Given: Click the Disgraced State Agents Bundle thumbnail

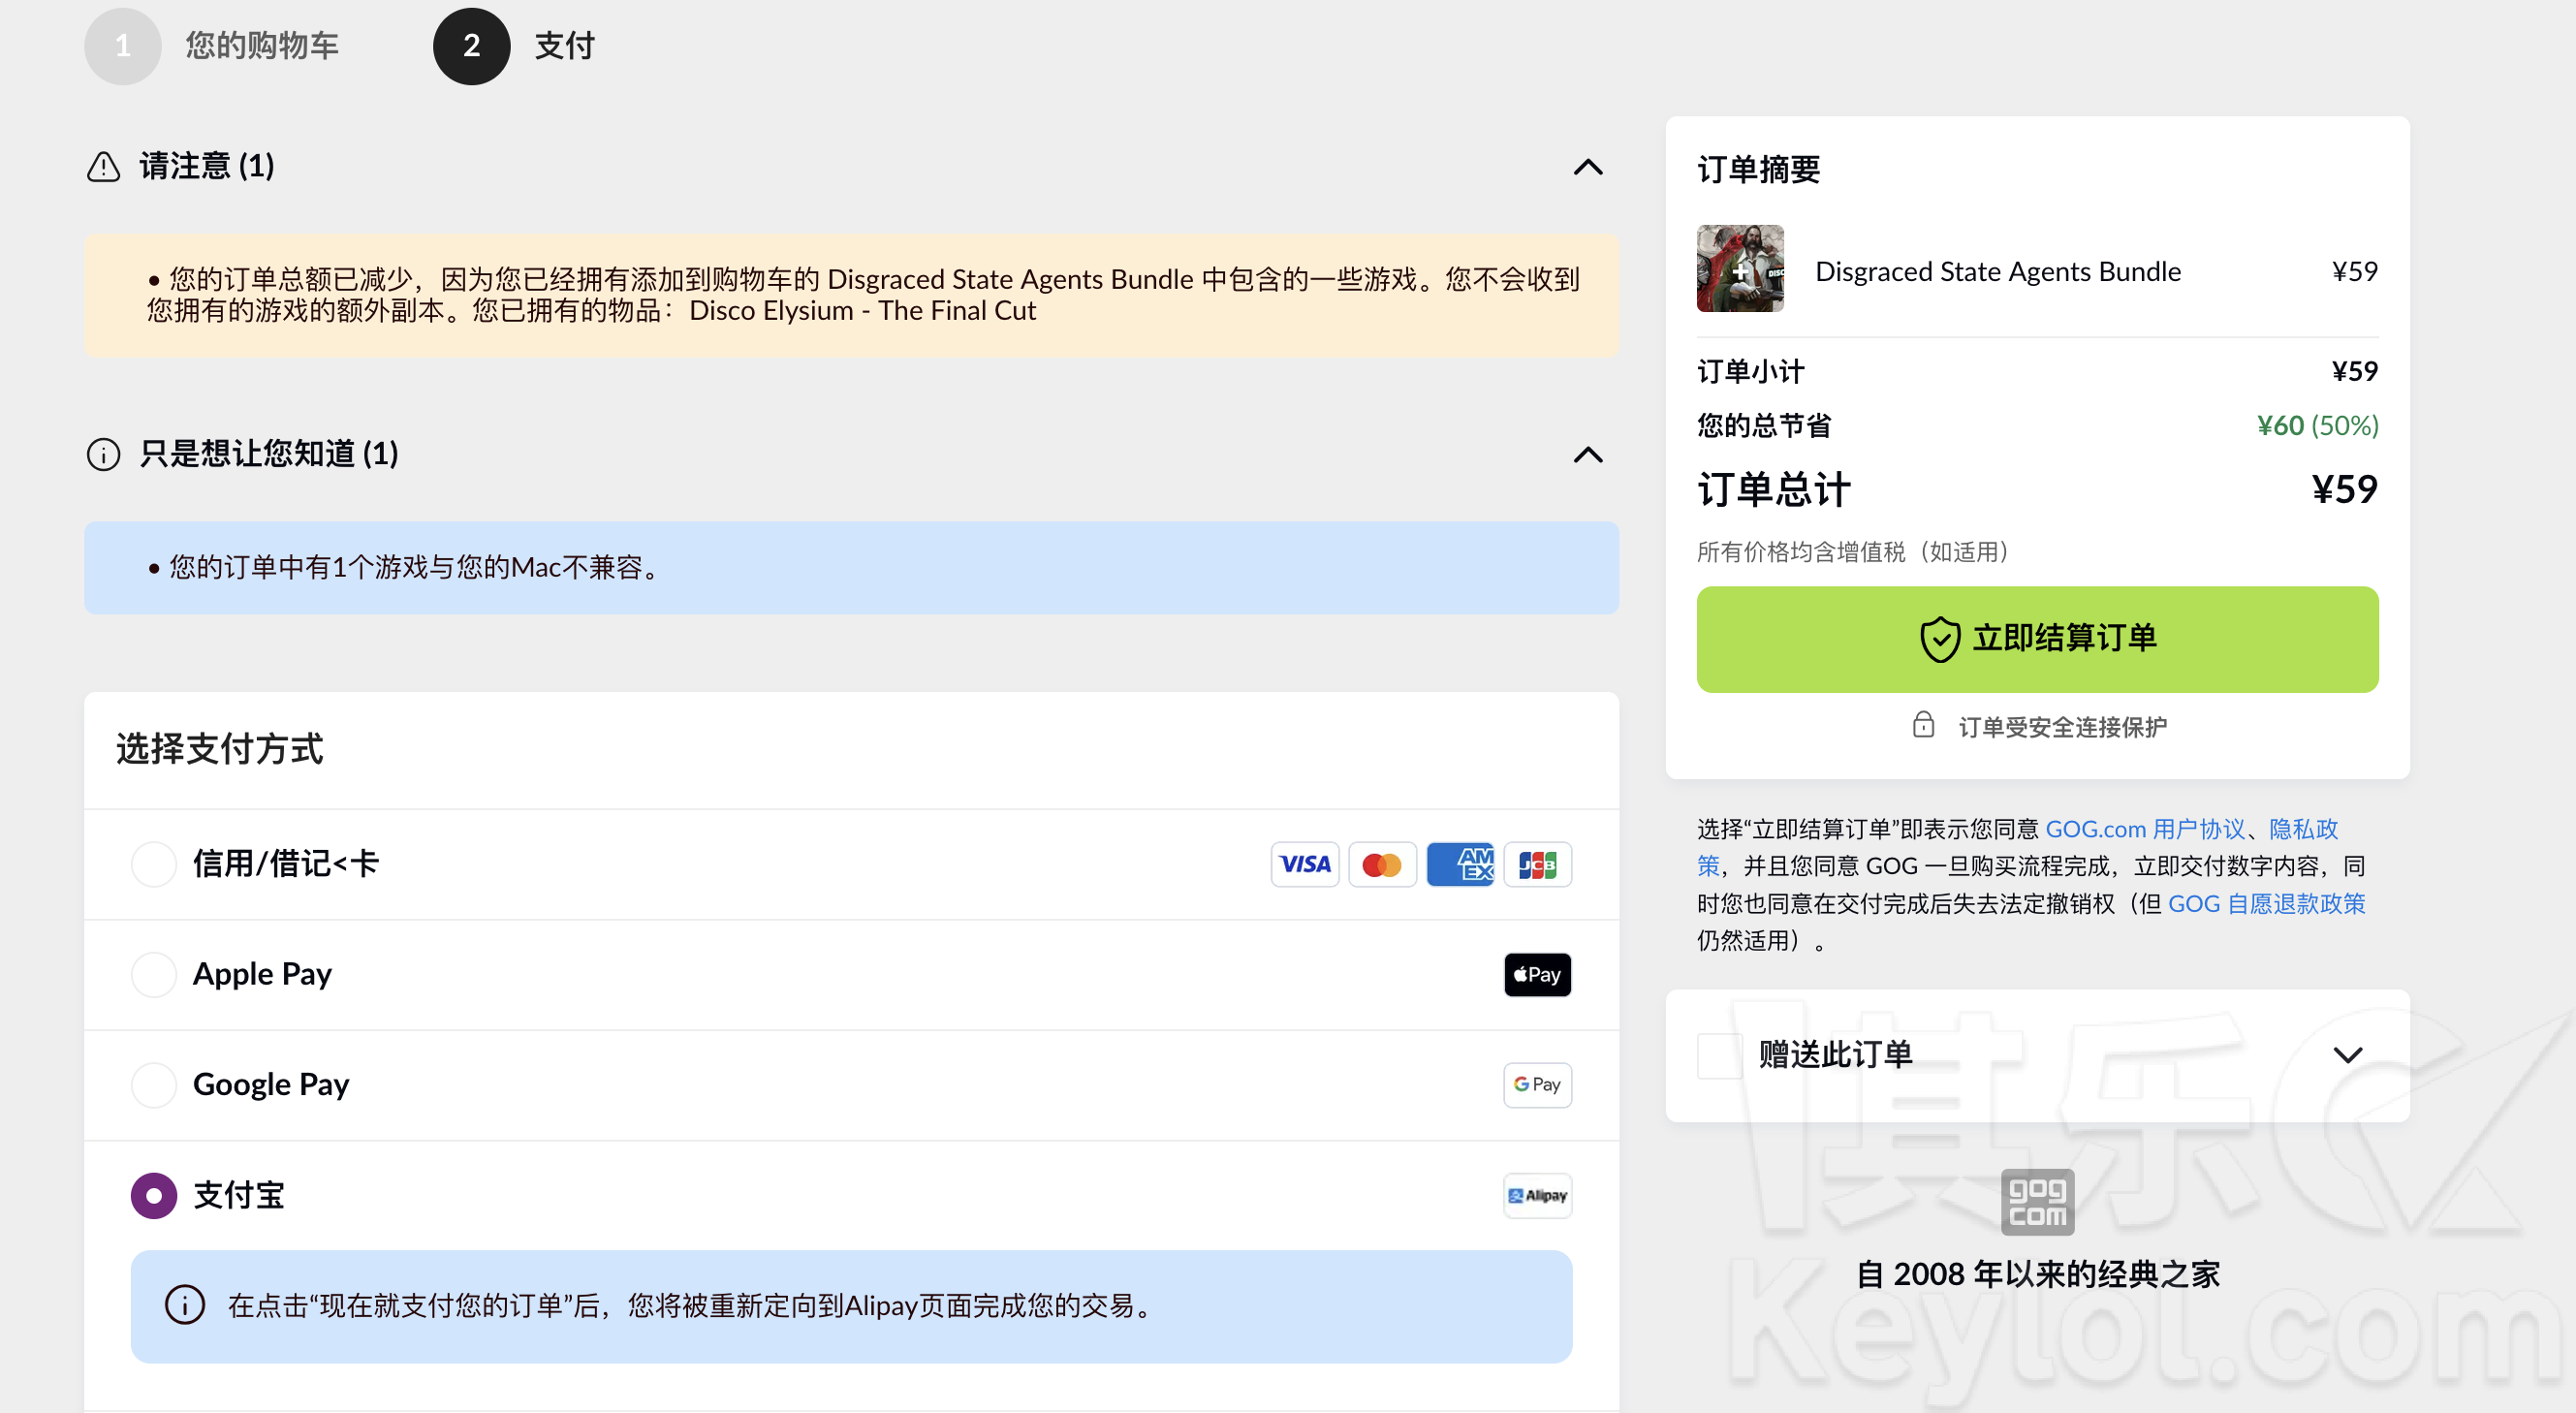Looking at the screenshot, I should 1740,269.
